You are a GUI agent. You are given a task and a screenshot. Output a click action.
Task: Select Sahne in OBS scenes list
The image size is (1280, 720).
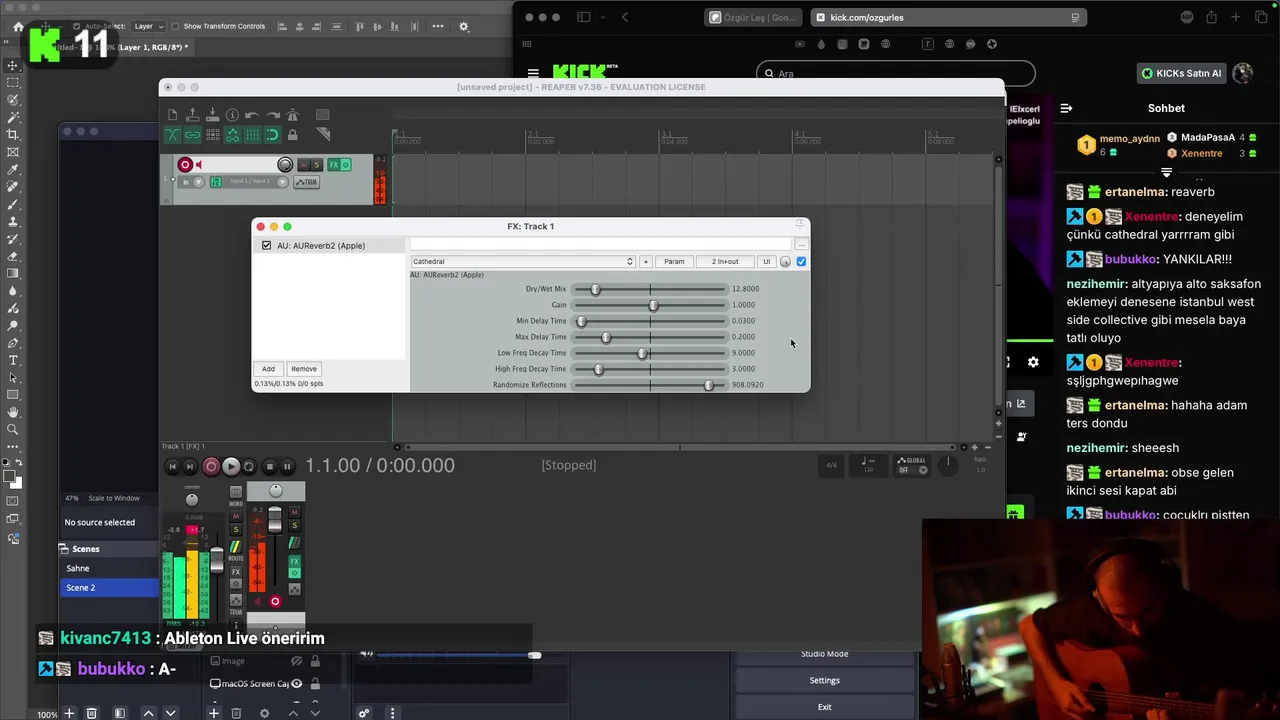pos(108,568)
